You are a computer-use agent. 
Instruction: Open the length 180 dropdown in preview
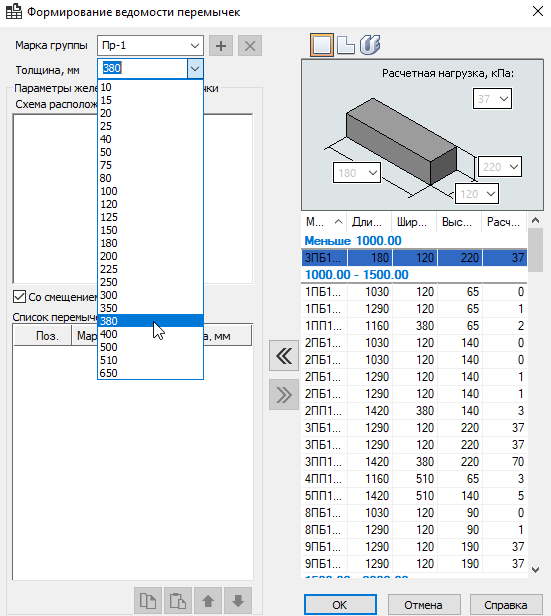tap(357, 172)
